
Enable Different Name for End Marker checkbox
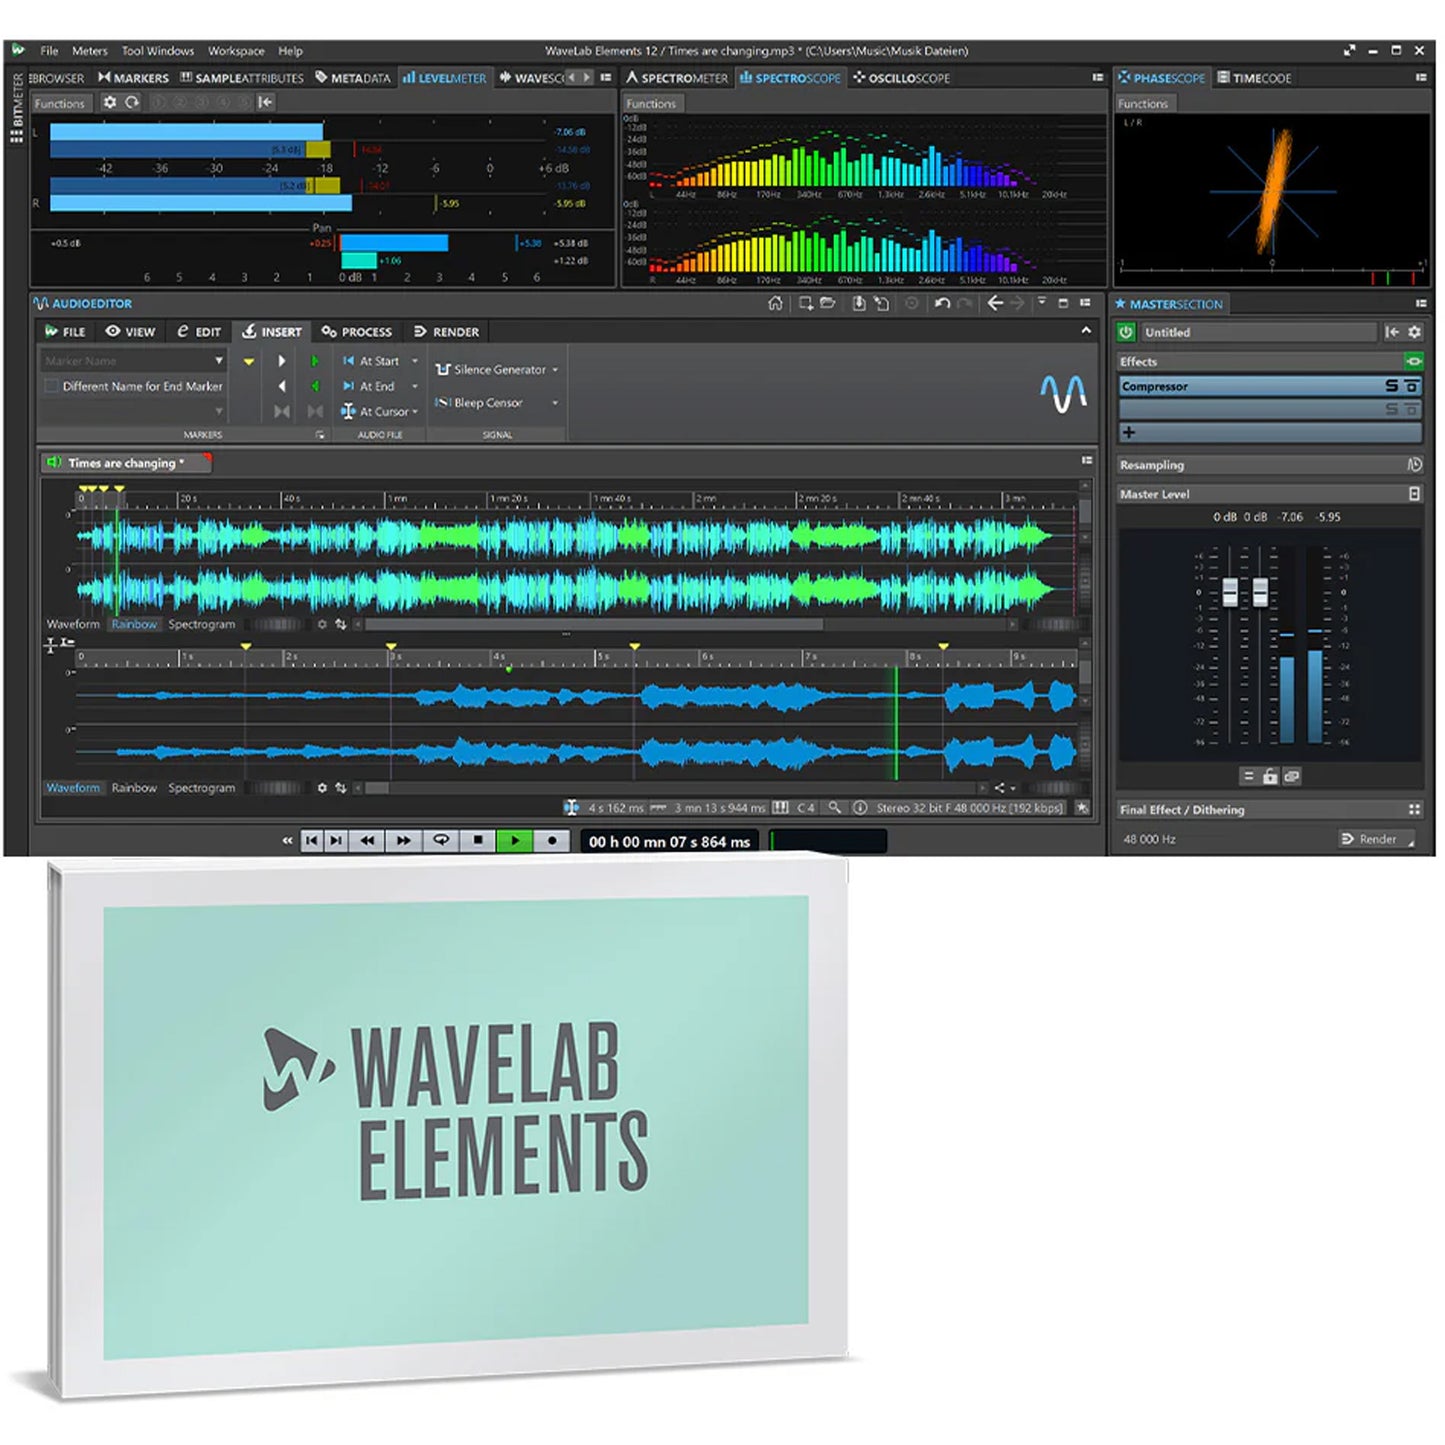(x=52, y=386)
